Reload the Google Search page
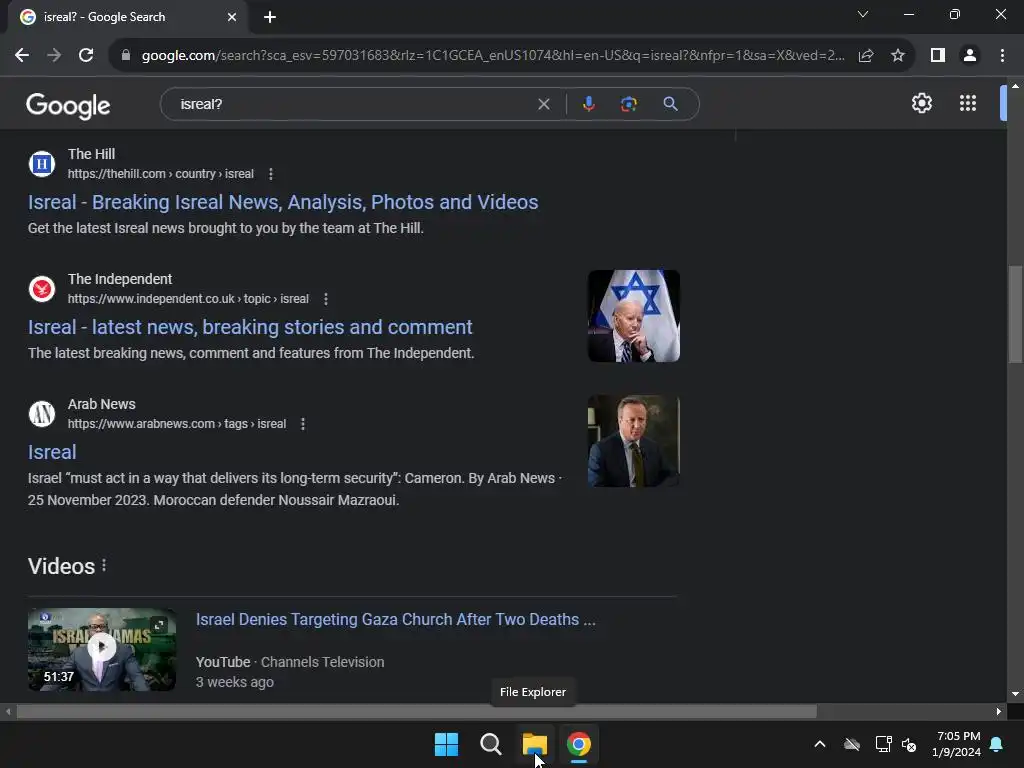 click(x=86, y=56)
